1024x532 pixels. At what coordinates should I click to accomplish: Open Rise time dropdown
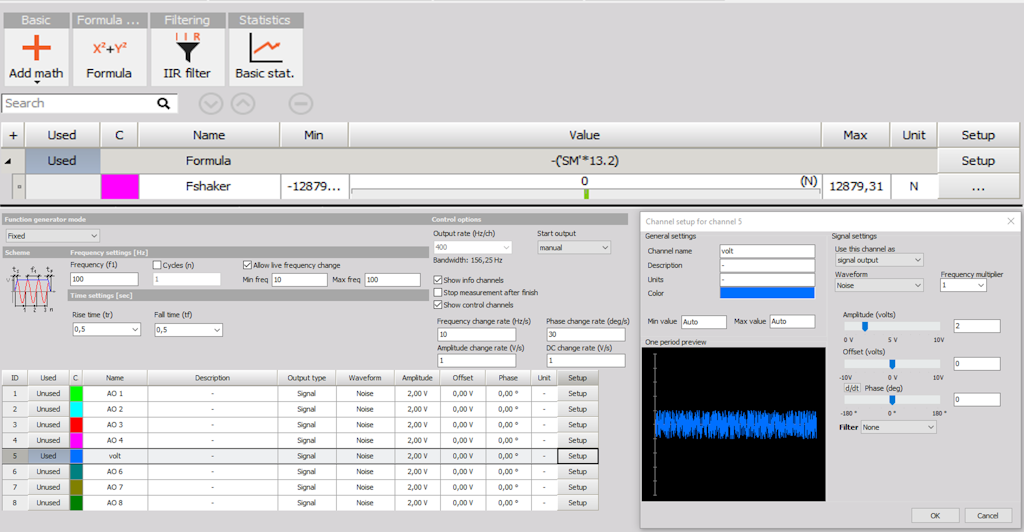(106, 330)
